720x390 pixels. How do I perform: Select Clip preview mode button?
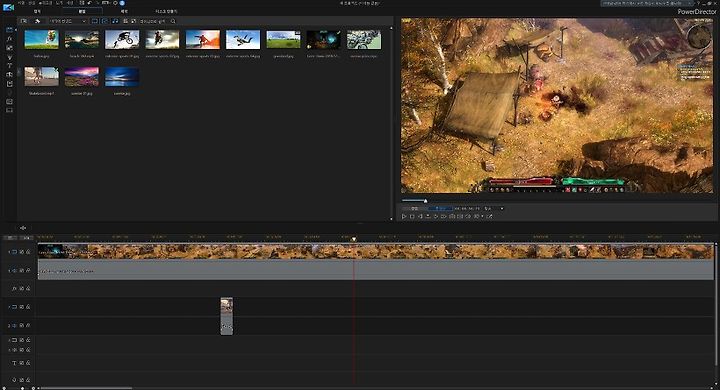[x=414, y=209]
